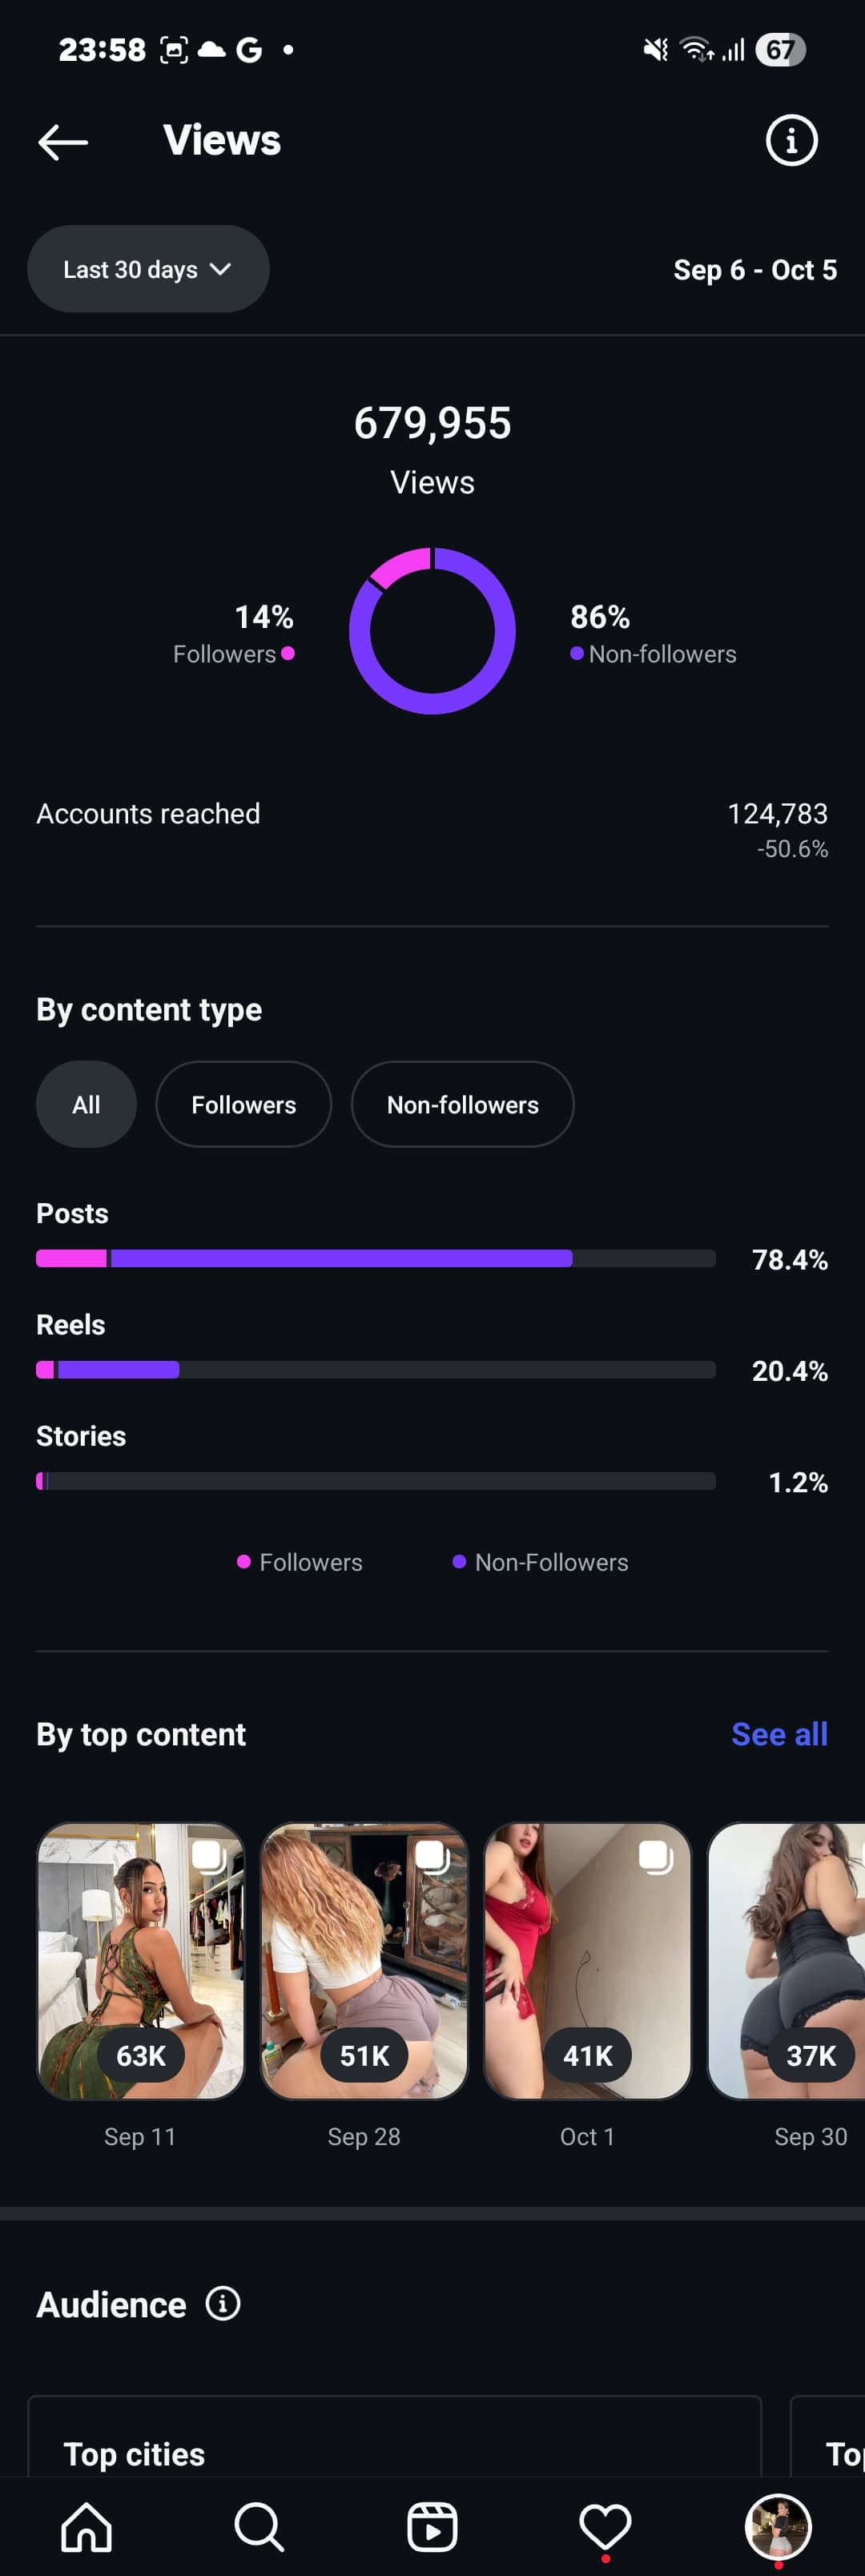Click See all top content link
The image size is (865, 2576).
coord(779,1734)
